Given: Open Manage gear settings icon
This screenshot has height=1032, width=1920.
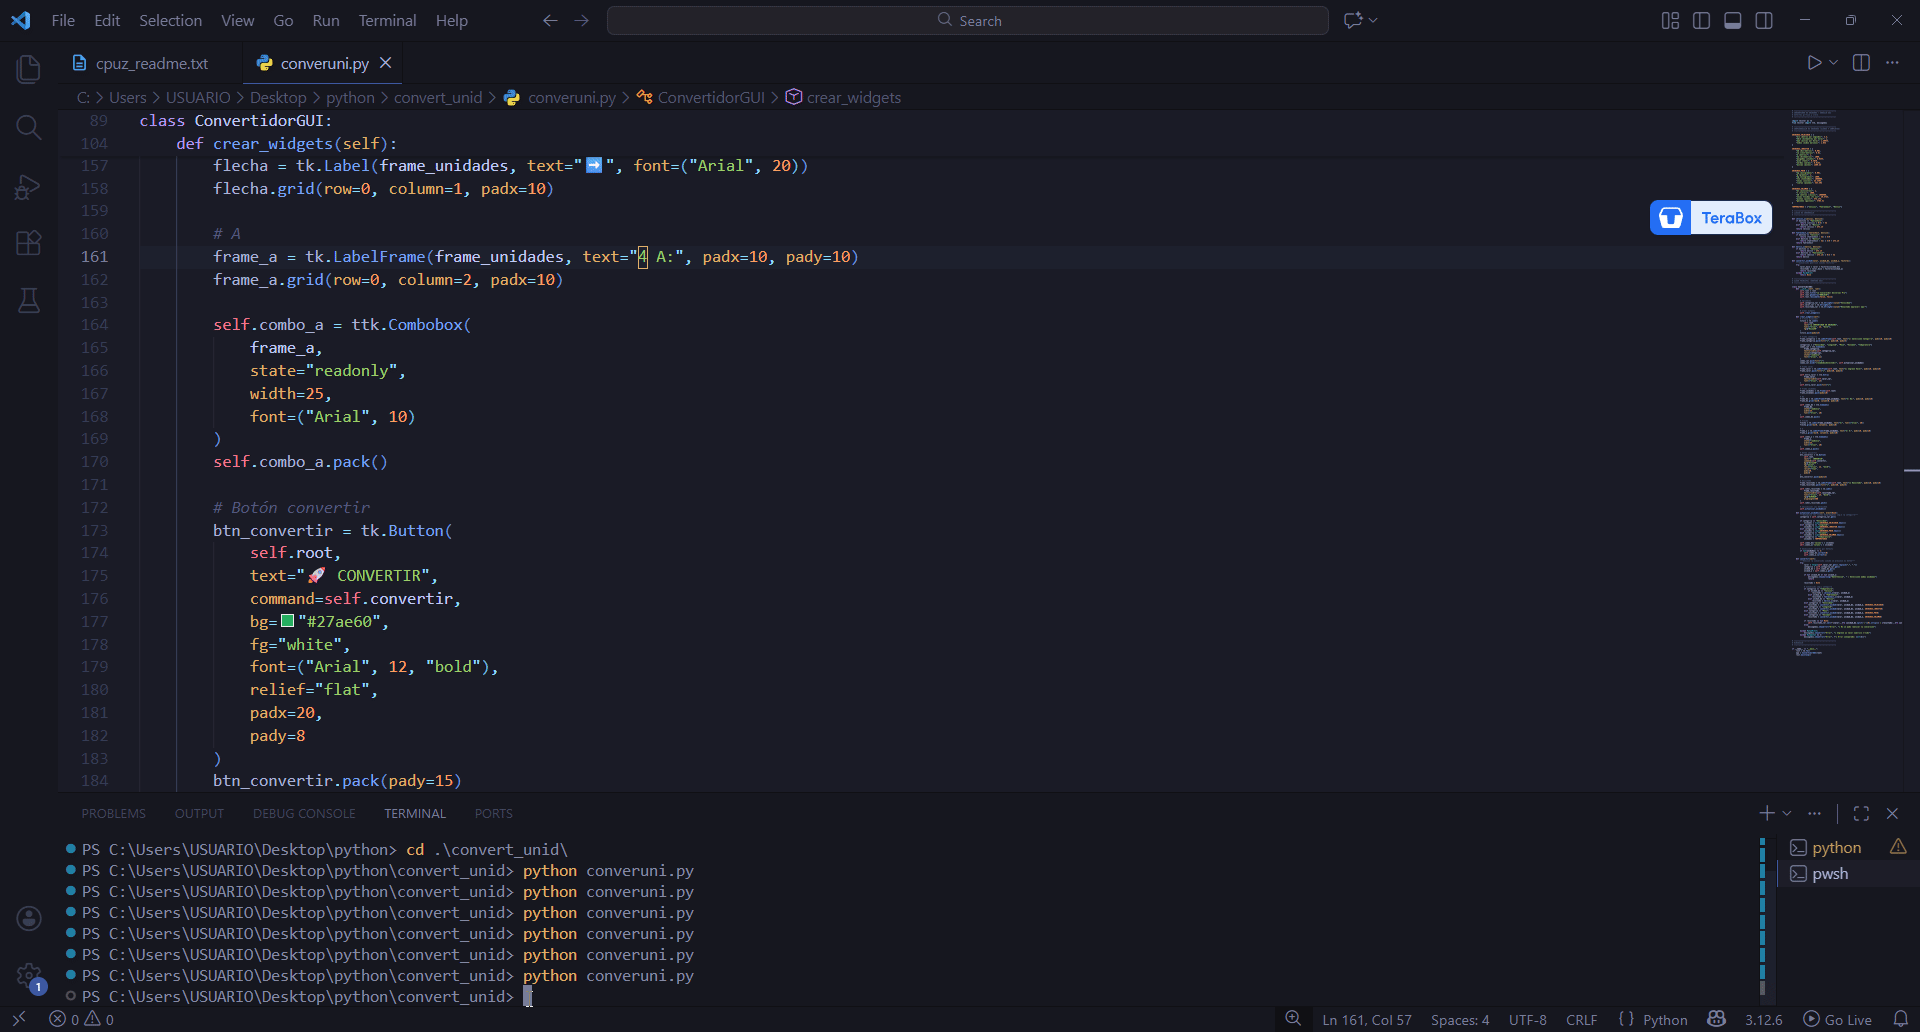Looking at the screenshot, I should pyautogui.click(x=29, y=976).
